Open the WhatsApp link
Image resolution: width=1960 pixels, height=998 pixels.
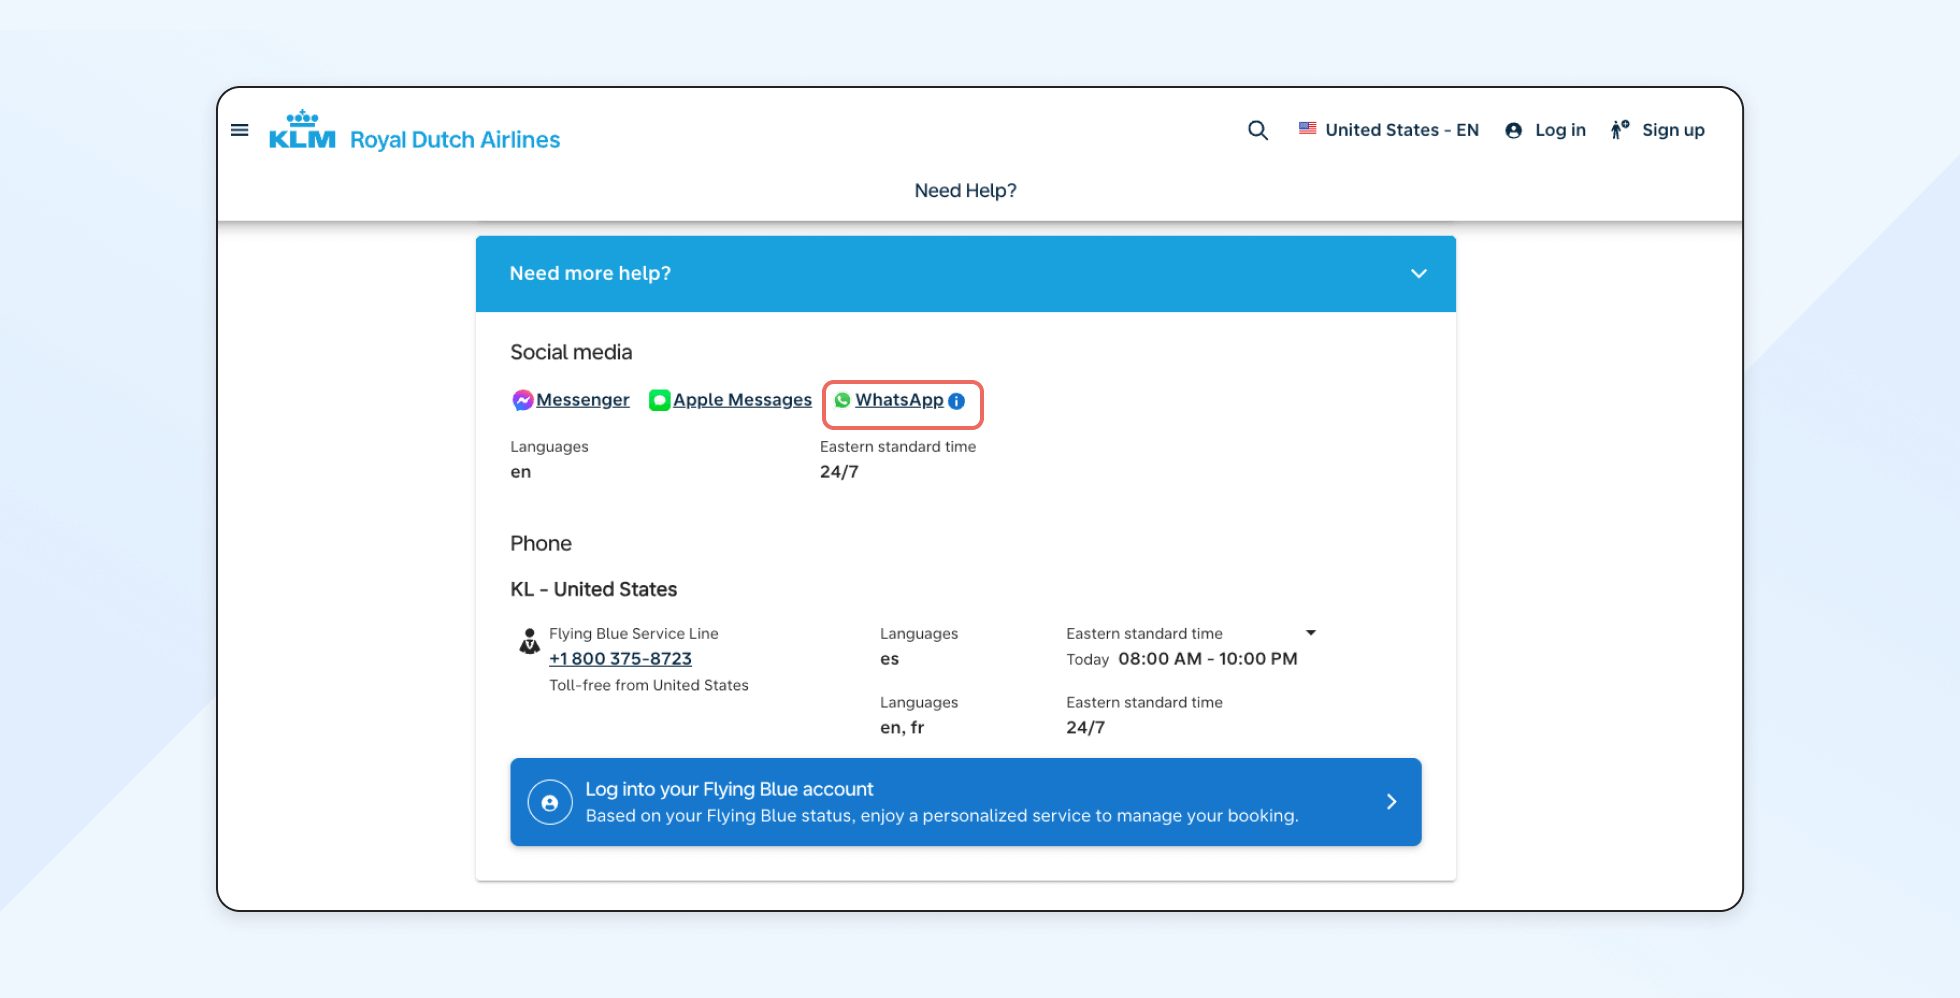click(x=899, y=400)
